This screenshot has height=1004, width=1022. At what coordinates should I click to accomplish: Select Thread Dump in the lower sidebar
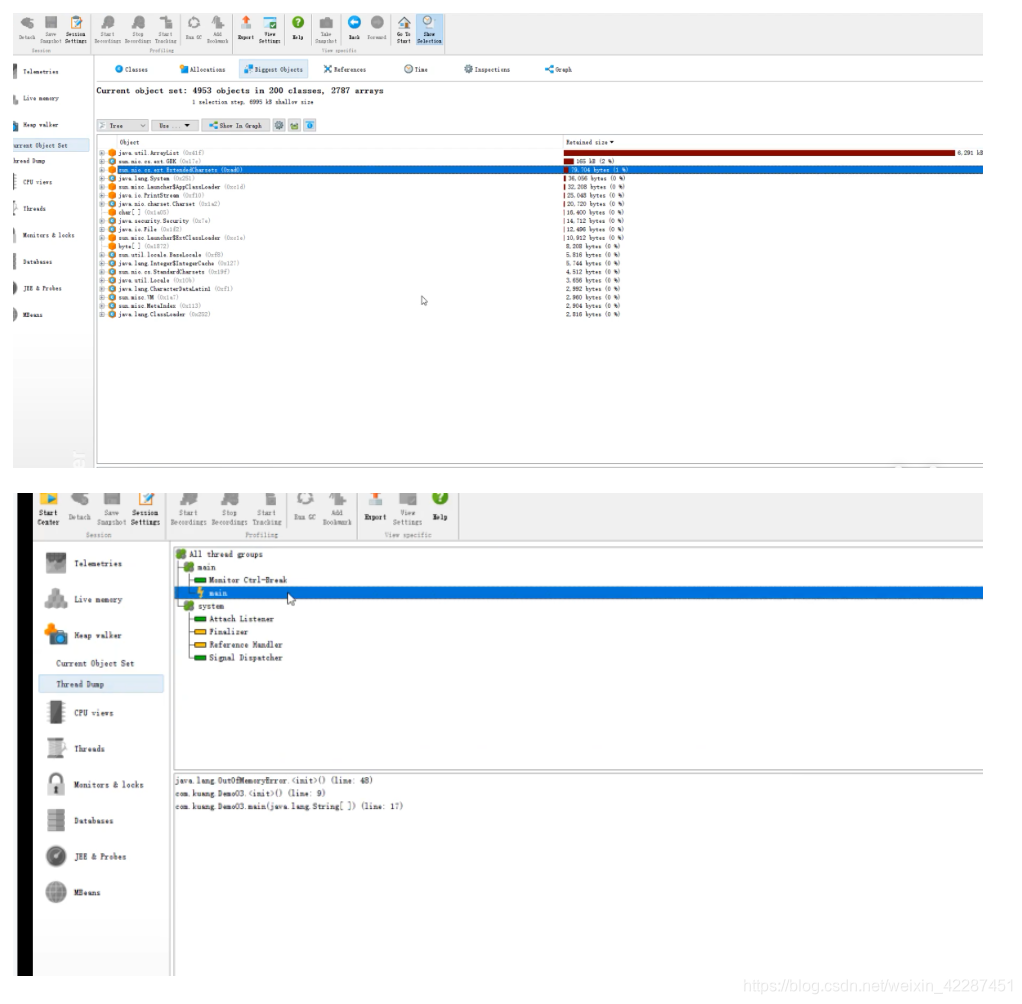point(101,684)
